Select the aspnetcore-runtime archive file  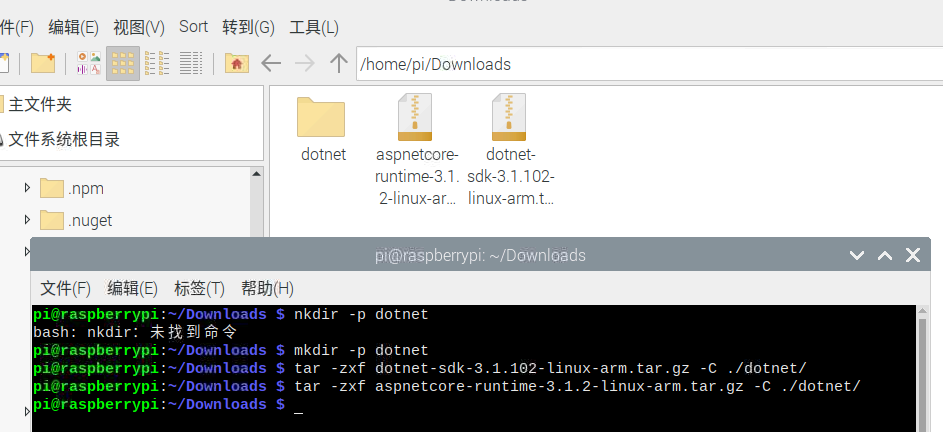click(417, 150)
